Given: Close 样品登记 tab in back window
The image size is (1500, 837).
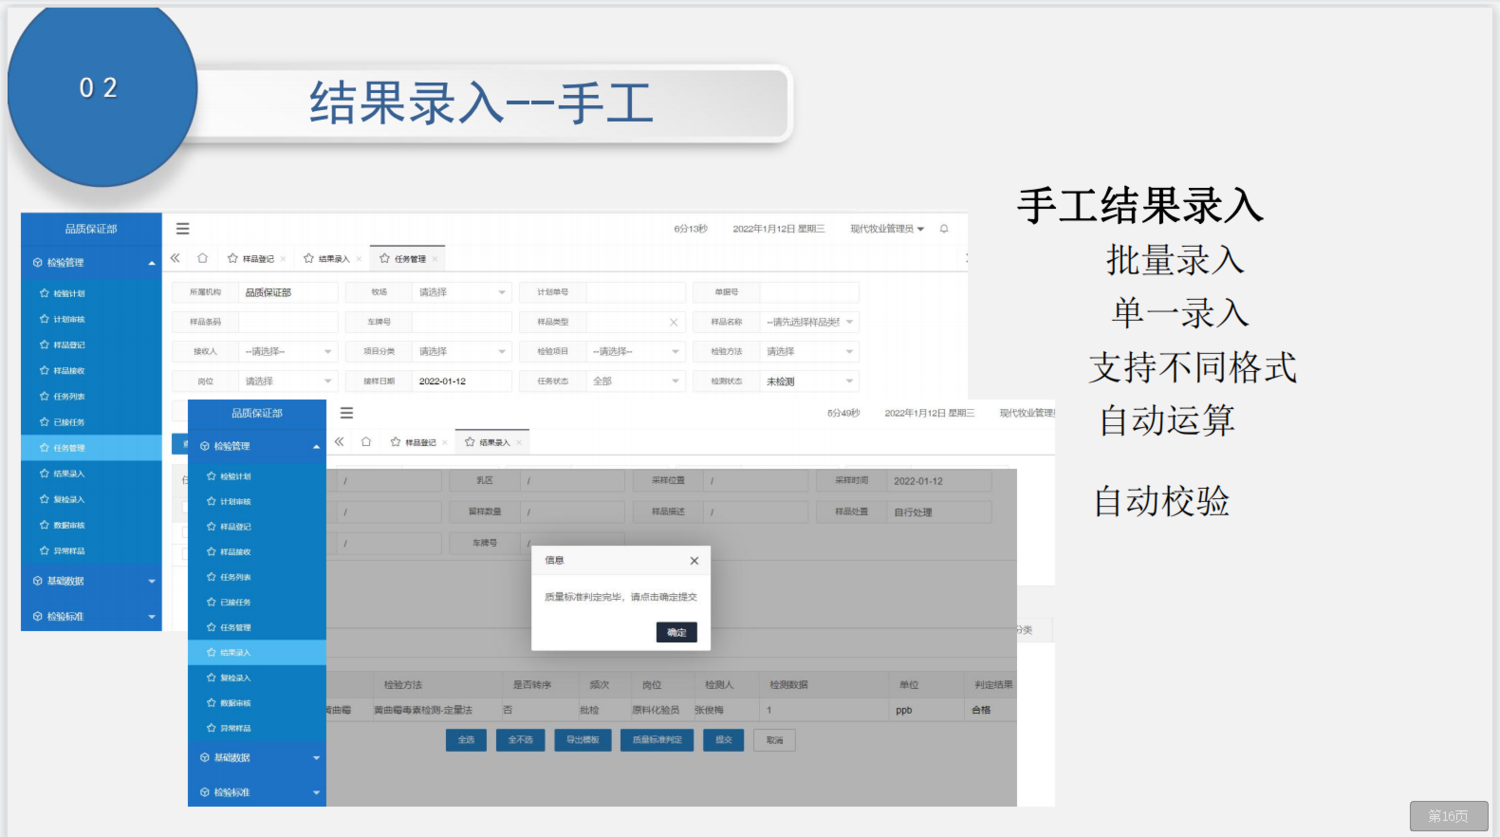Looking at the screenshot, I should [x=283, y=259].
